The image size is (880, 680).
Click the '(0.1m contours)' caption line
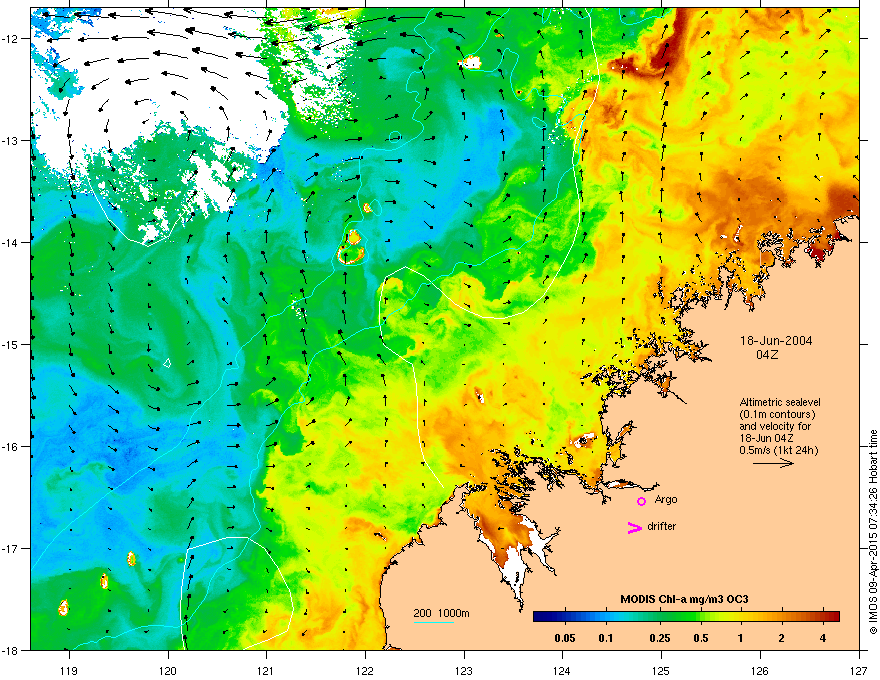pyautogui.click(x=777, y=415)
